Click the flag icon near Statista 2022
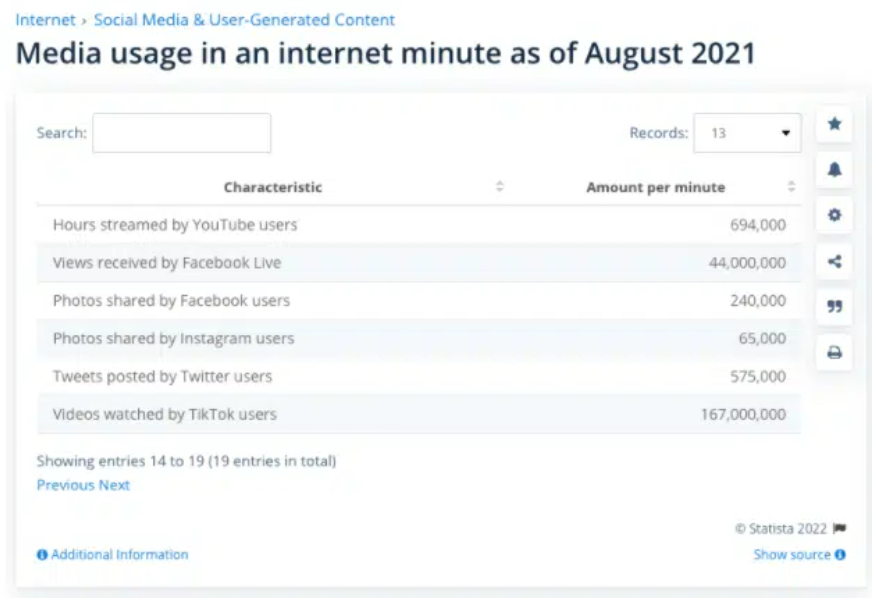 pos(839,528)
